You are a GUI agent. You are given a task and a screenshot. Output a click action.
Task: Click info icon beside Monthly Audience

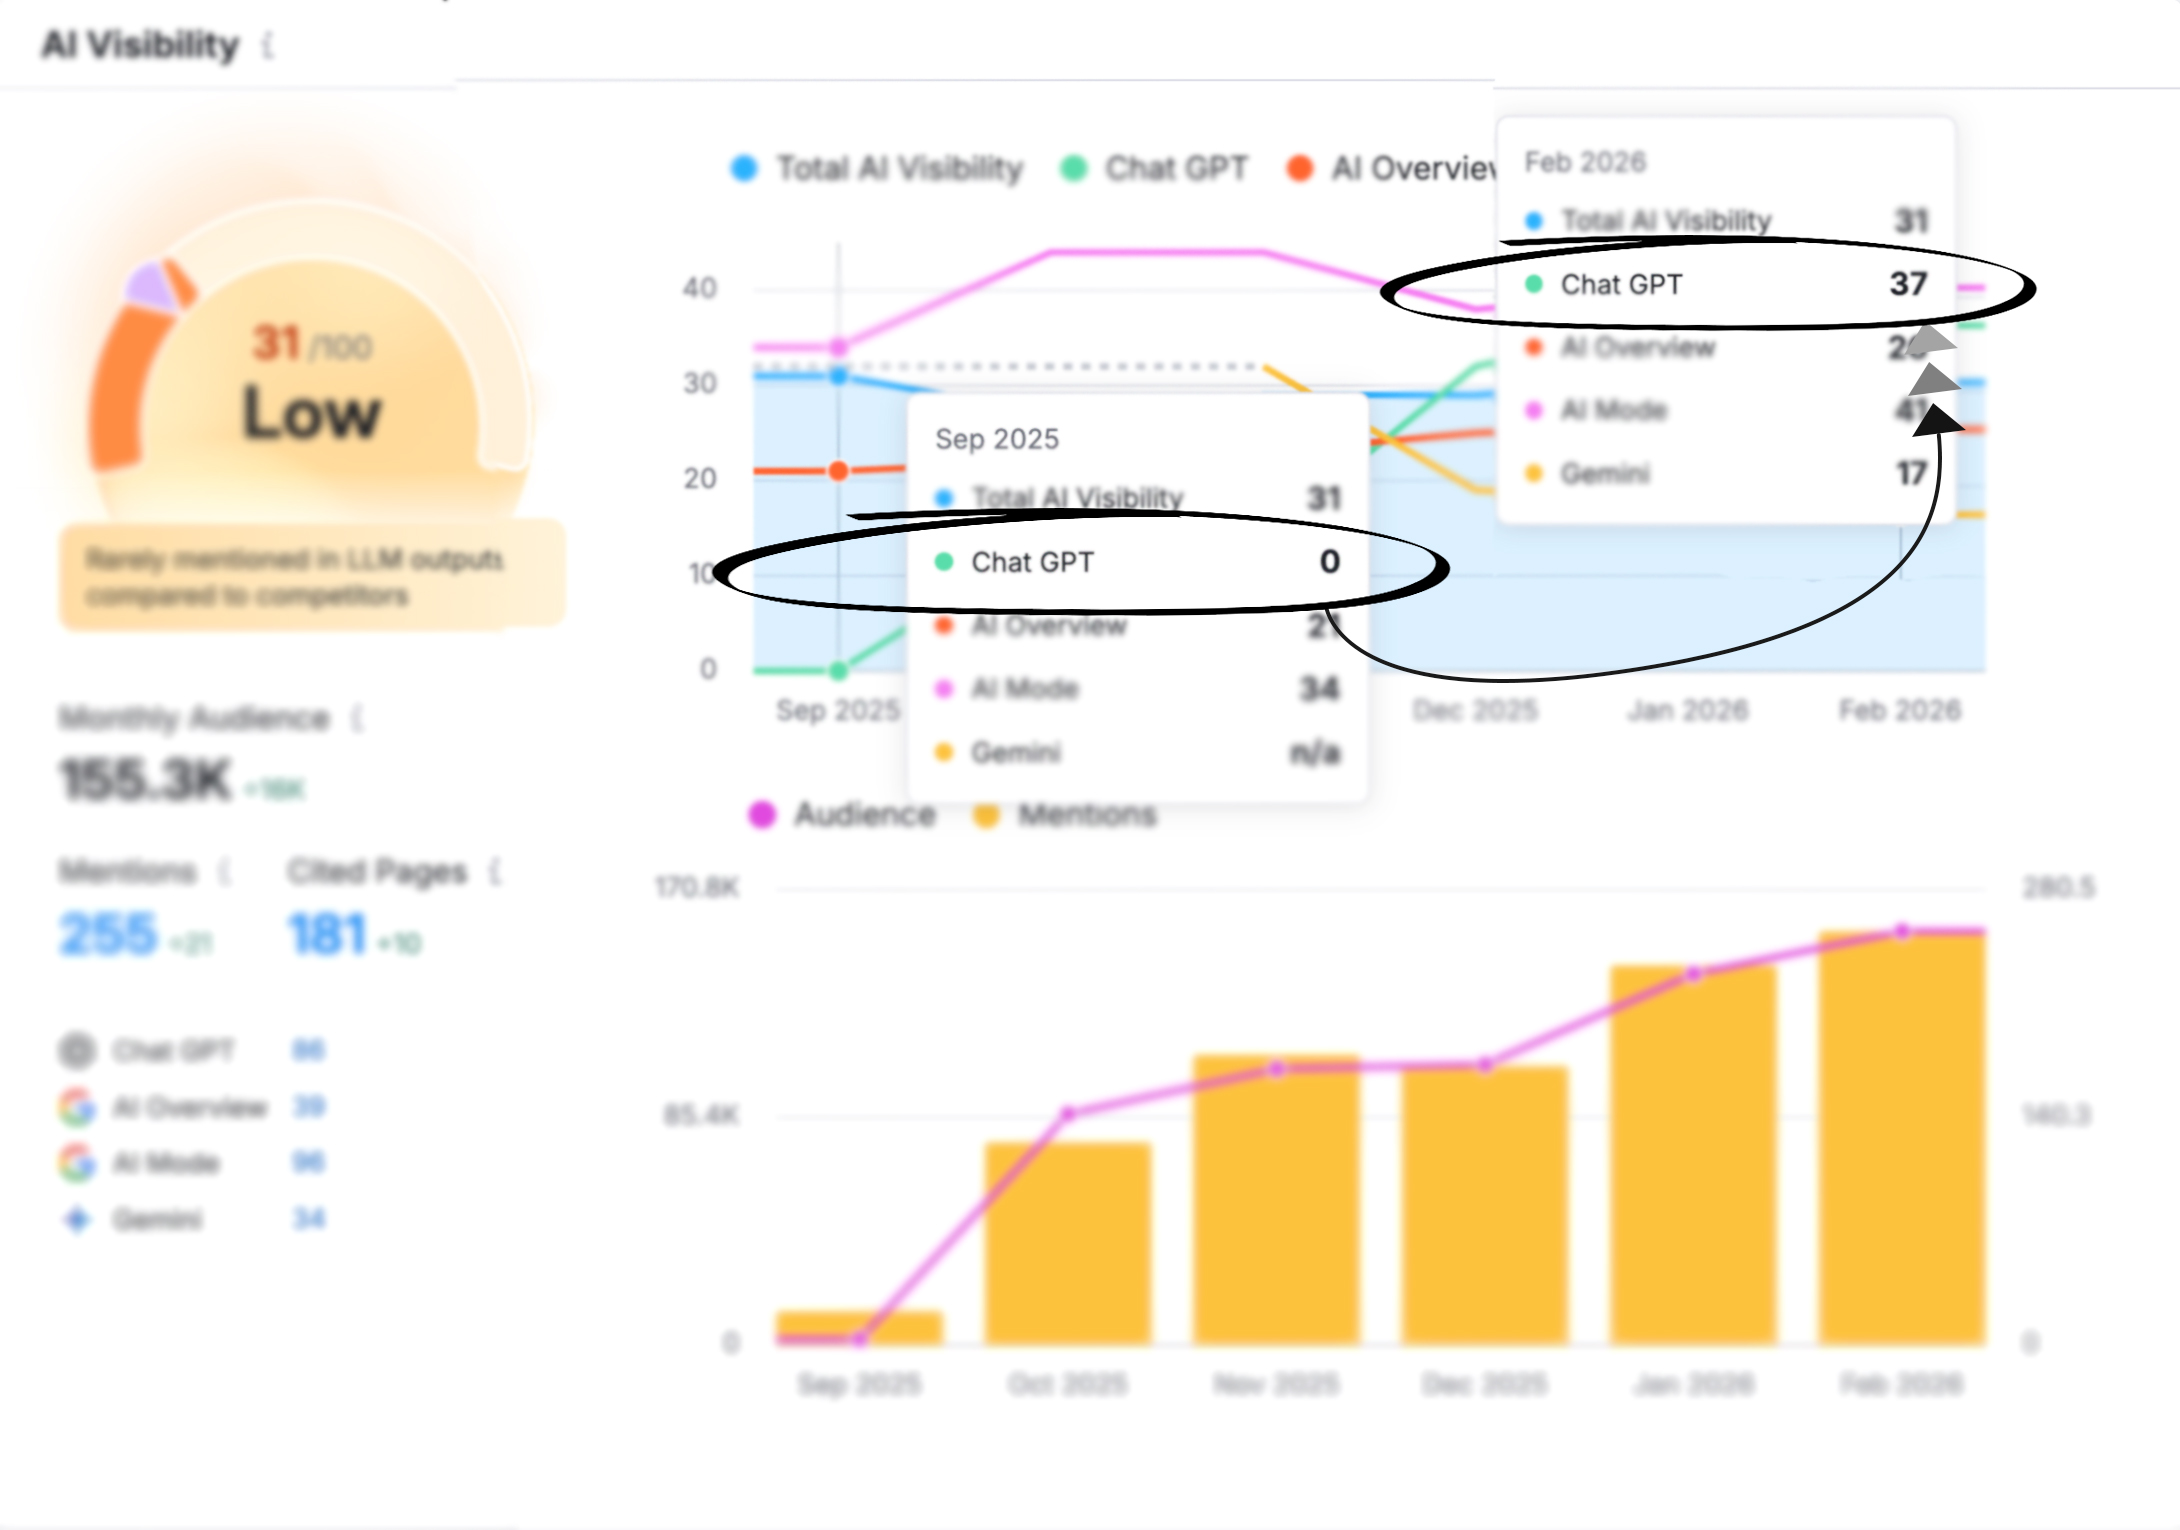(358, 718)
